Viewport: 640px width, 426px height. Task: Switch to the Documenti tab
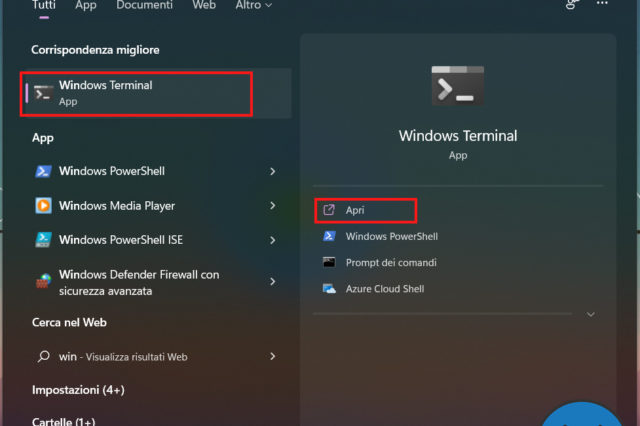(144, 5)
